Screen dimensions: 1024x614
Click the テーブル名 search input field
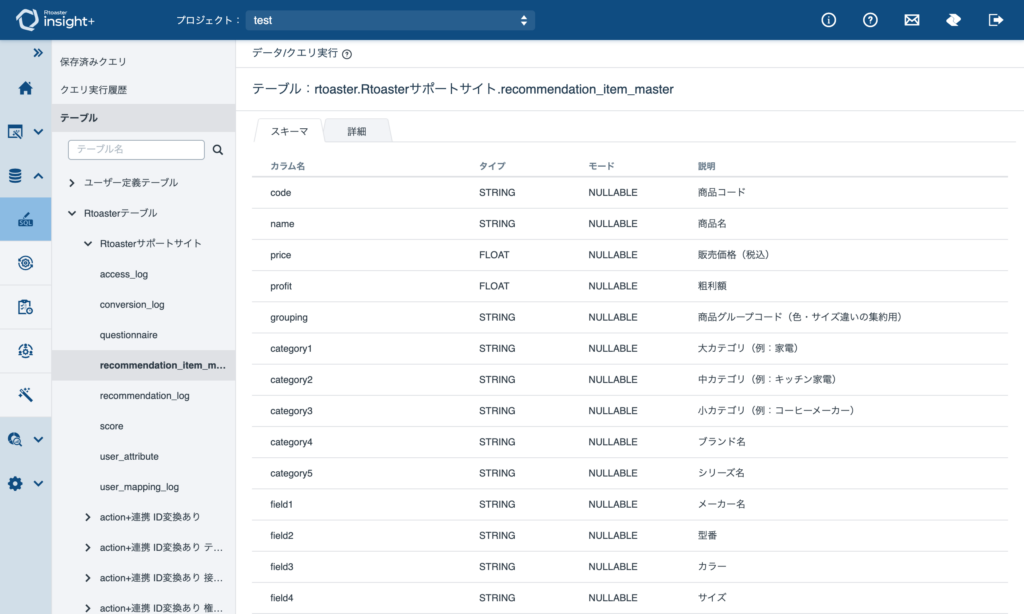pyautogui.click(x=136, y=150)
